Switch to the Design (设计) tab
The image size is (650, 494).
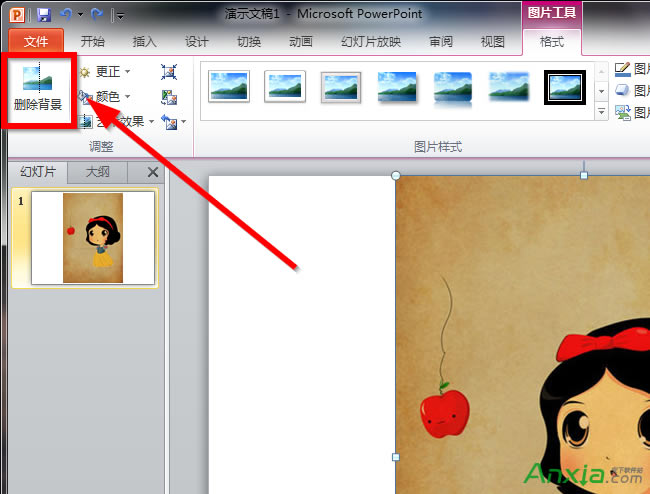(196, 41)
